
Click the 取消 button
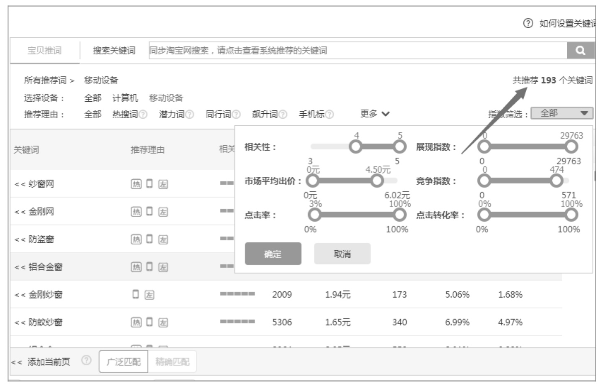[342, 254]
